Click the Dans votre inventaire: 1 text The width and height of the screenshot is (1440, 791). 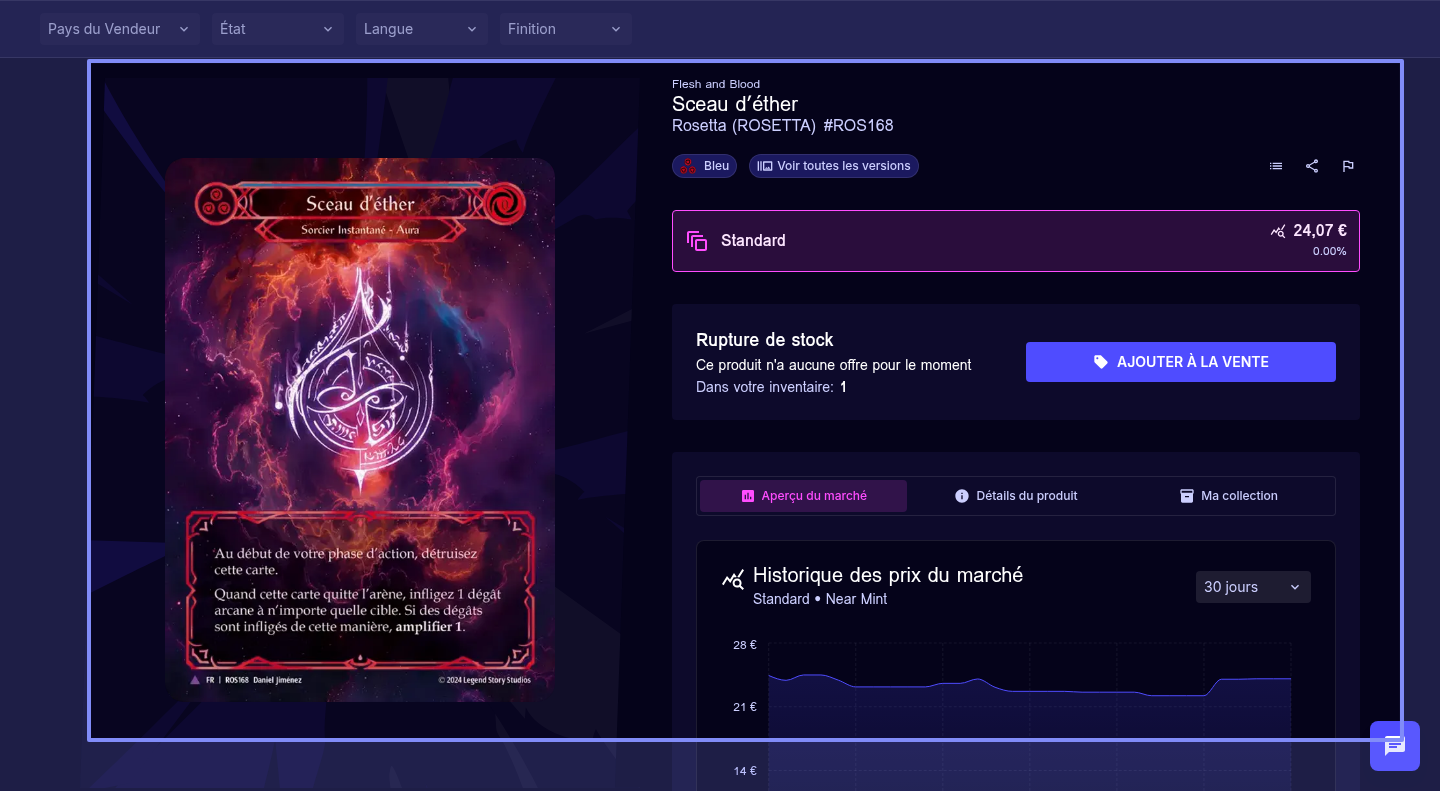coord(772,387)
